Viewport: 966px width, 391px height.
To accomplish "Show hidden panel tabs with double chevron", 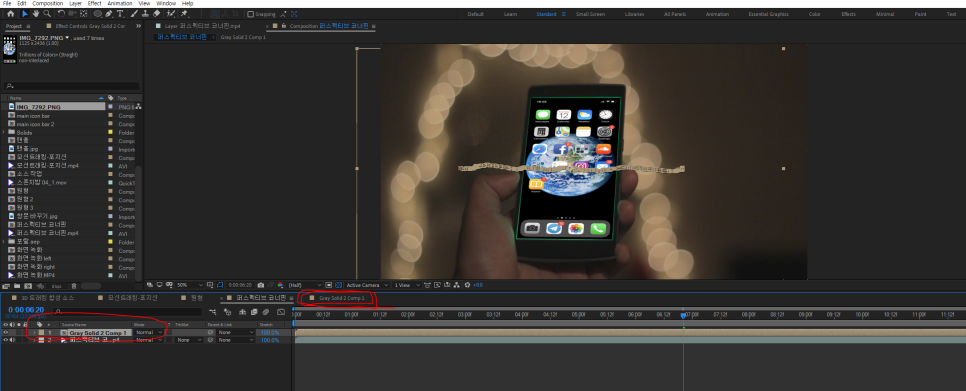I will [x=139, y=26].
